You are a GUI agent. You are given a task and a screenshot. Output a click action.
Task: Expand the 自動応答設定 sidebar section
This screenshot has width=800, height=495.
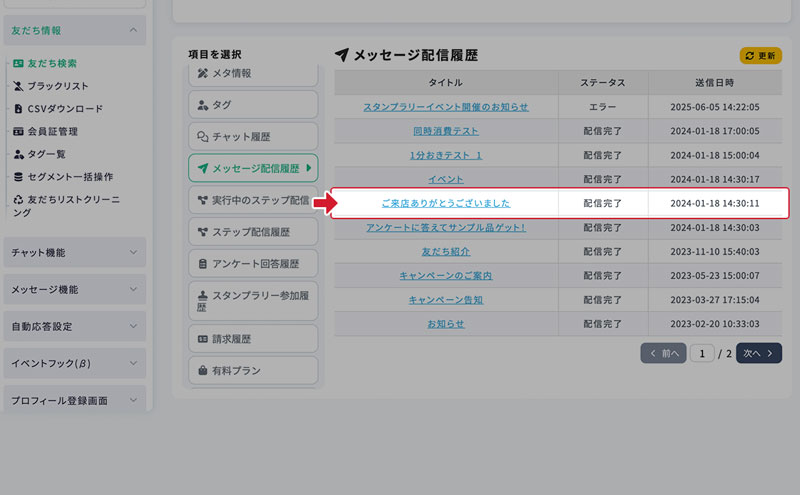pyautogui.click(x=134, y=327)
